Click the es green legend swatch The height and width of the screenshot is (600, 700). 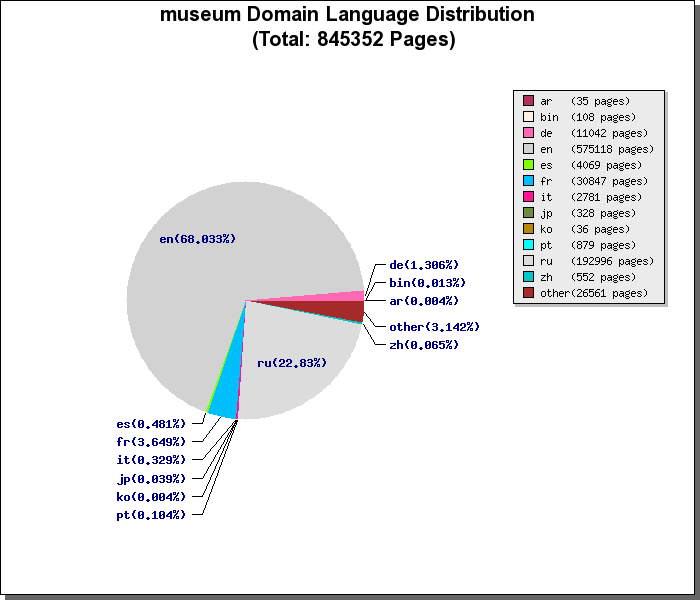pyautogui.click(x=528, y=165)
